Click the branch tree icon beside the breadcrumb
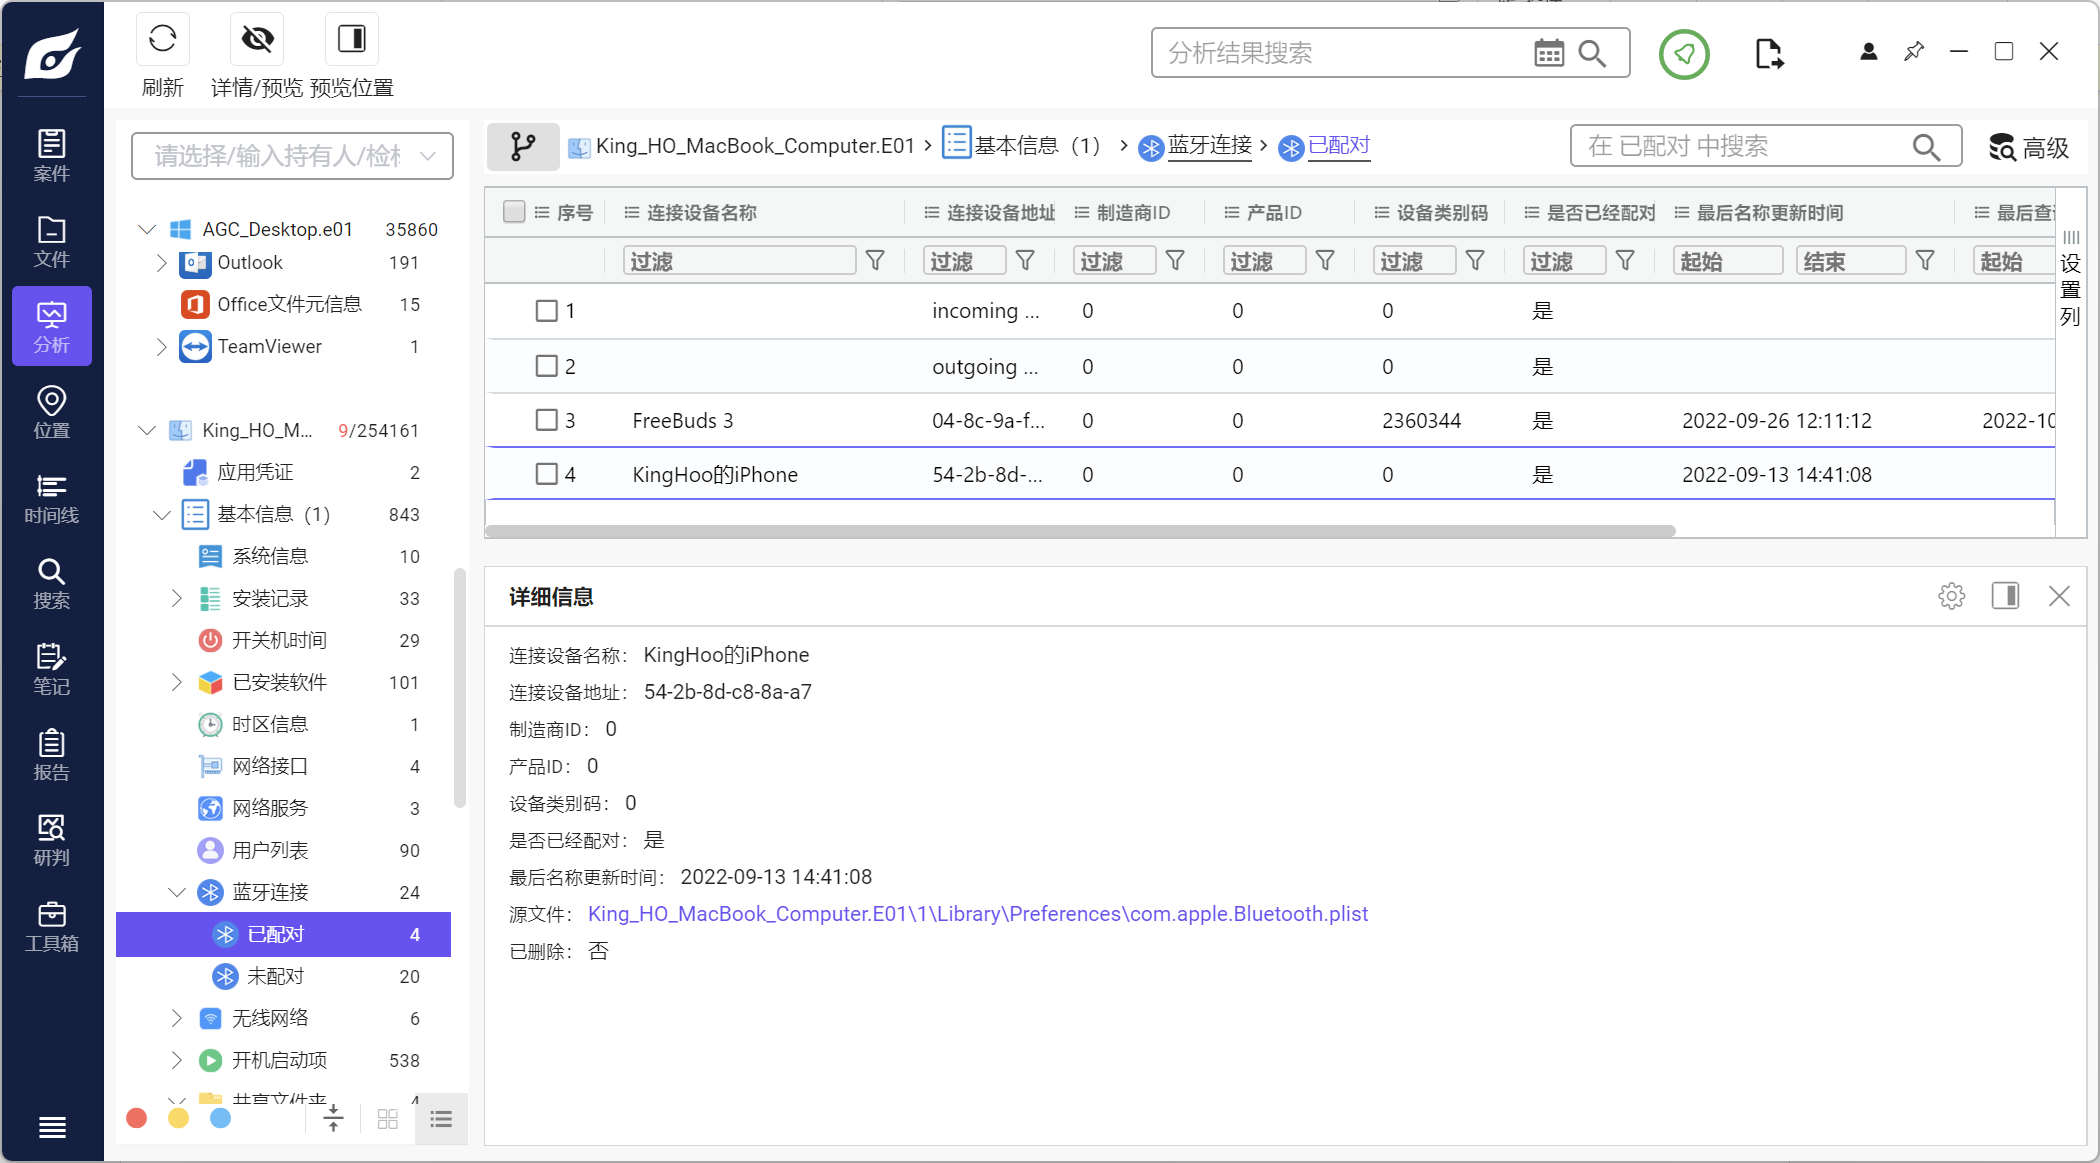The height and width of the screenshot is (1163, 2100). pyautogui.click(x=522, y=147)
